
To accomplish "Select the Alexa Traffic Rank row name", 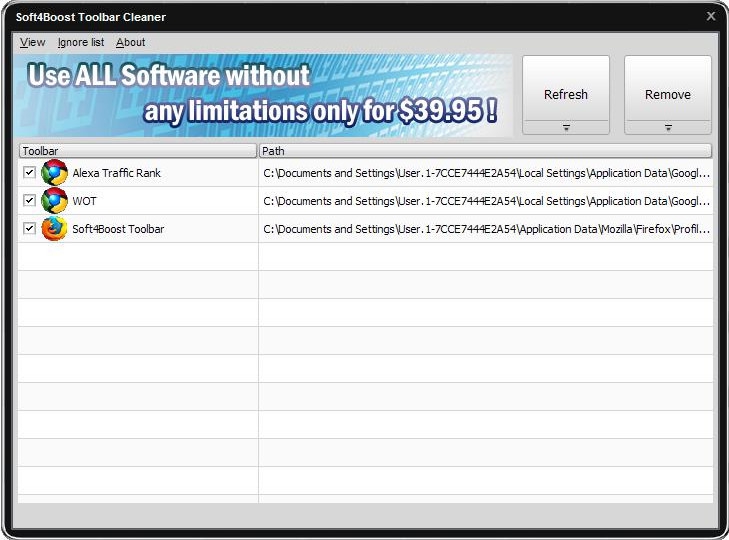I will tap(116, 173).
